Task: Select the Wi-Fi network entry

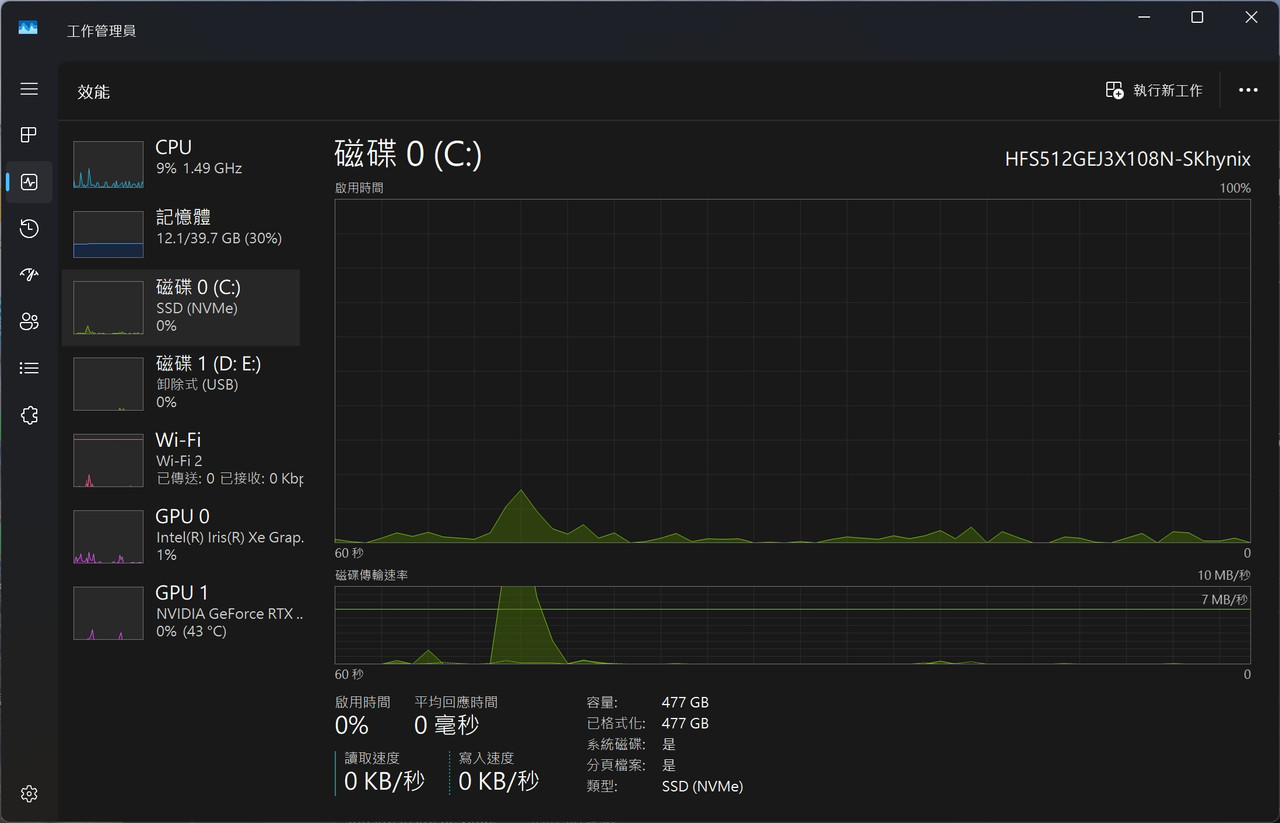Action: tap(181, 458)
